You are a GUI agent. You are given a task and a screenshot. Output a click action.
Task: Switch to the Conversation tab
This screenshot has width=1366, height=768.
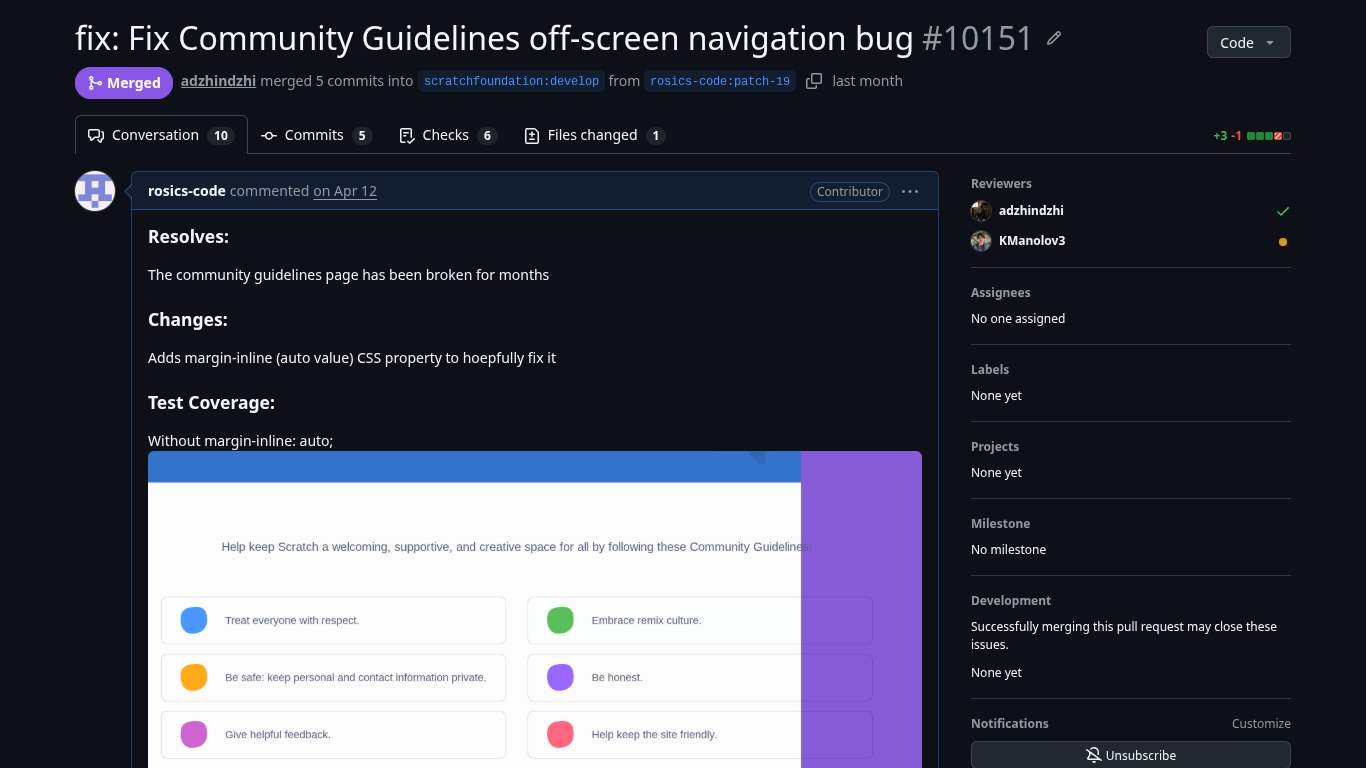(161, 135)
